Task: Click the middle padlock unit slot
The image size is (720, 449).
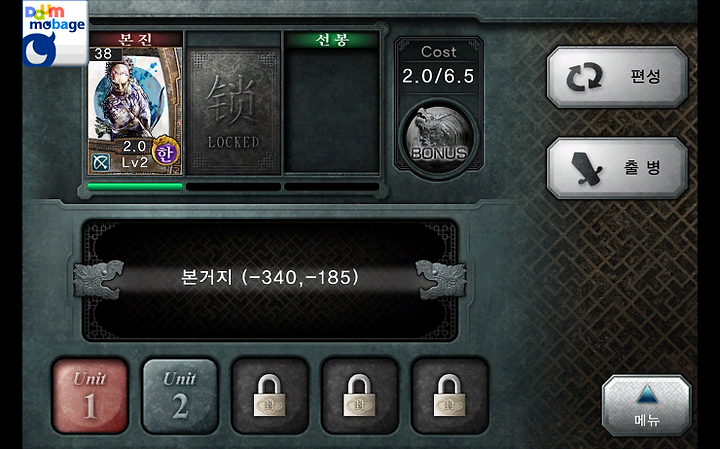Action: (x=360, y=396)
